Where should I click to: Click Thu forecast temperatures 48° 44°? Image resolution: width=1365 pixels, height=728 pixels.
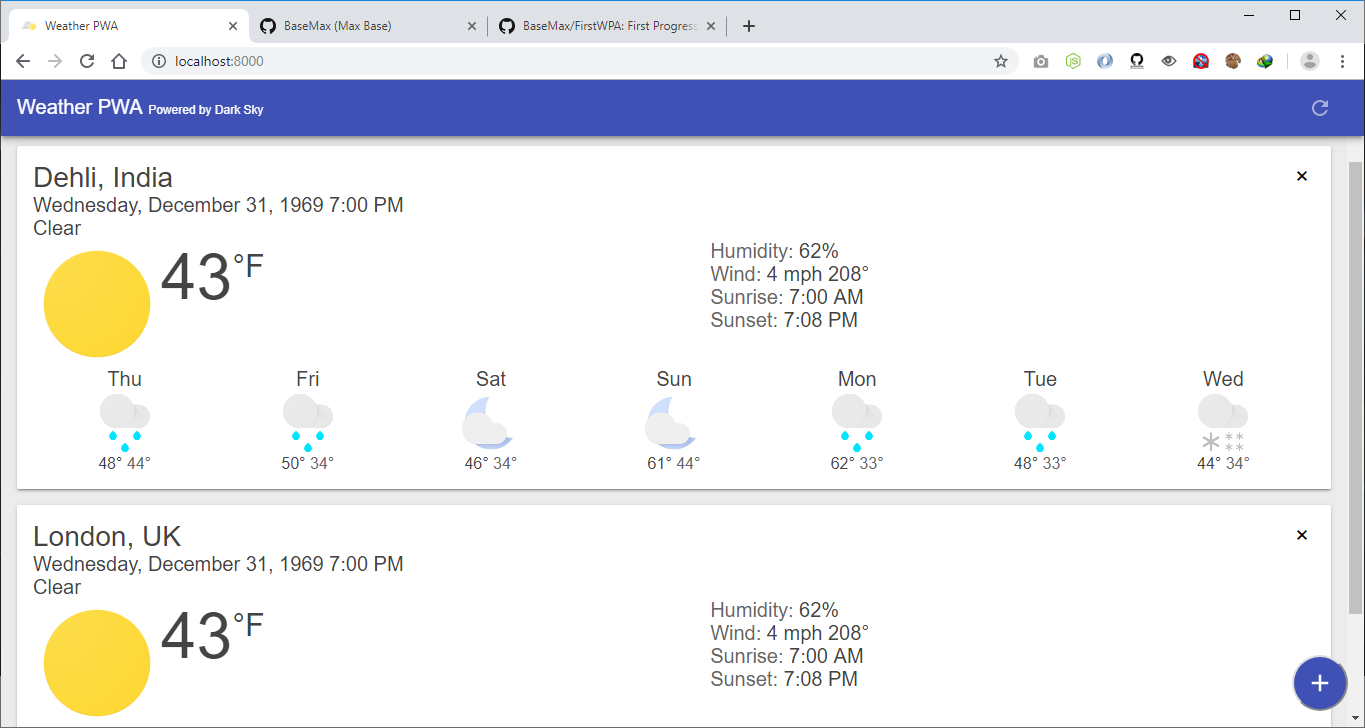[125, 463]
